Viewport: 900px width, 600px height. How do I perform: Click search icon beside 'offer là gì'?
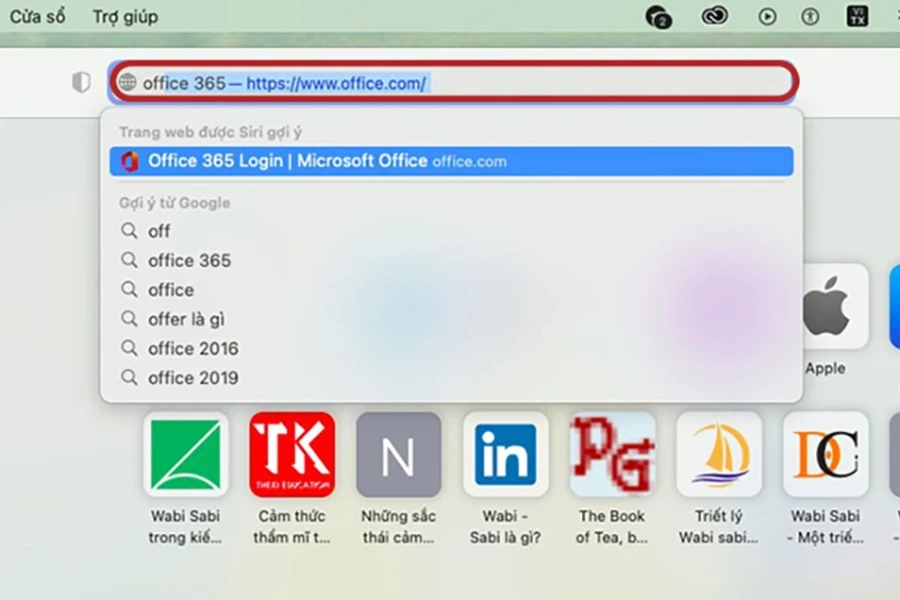coord(129,319)
